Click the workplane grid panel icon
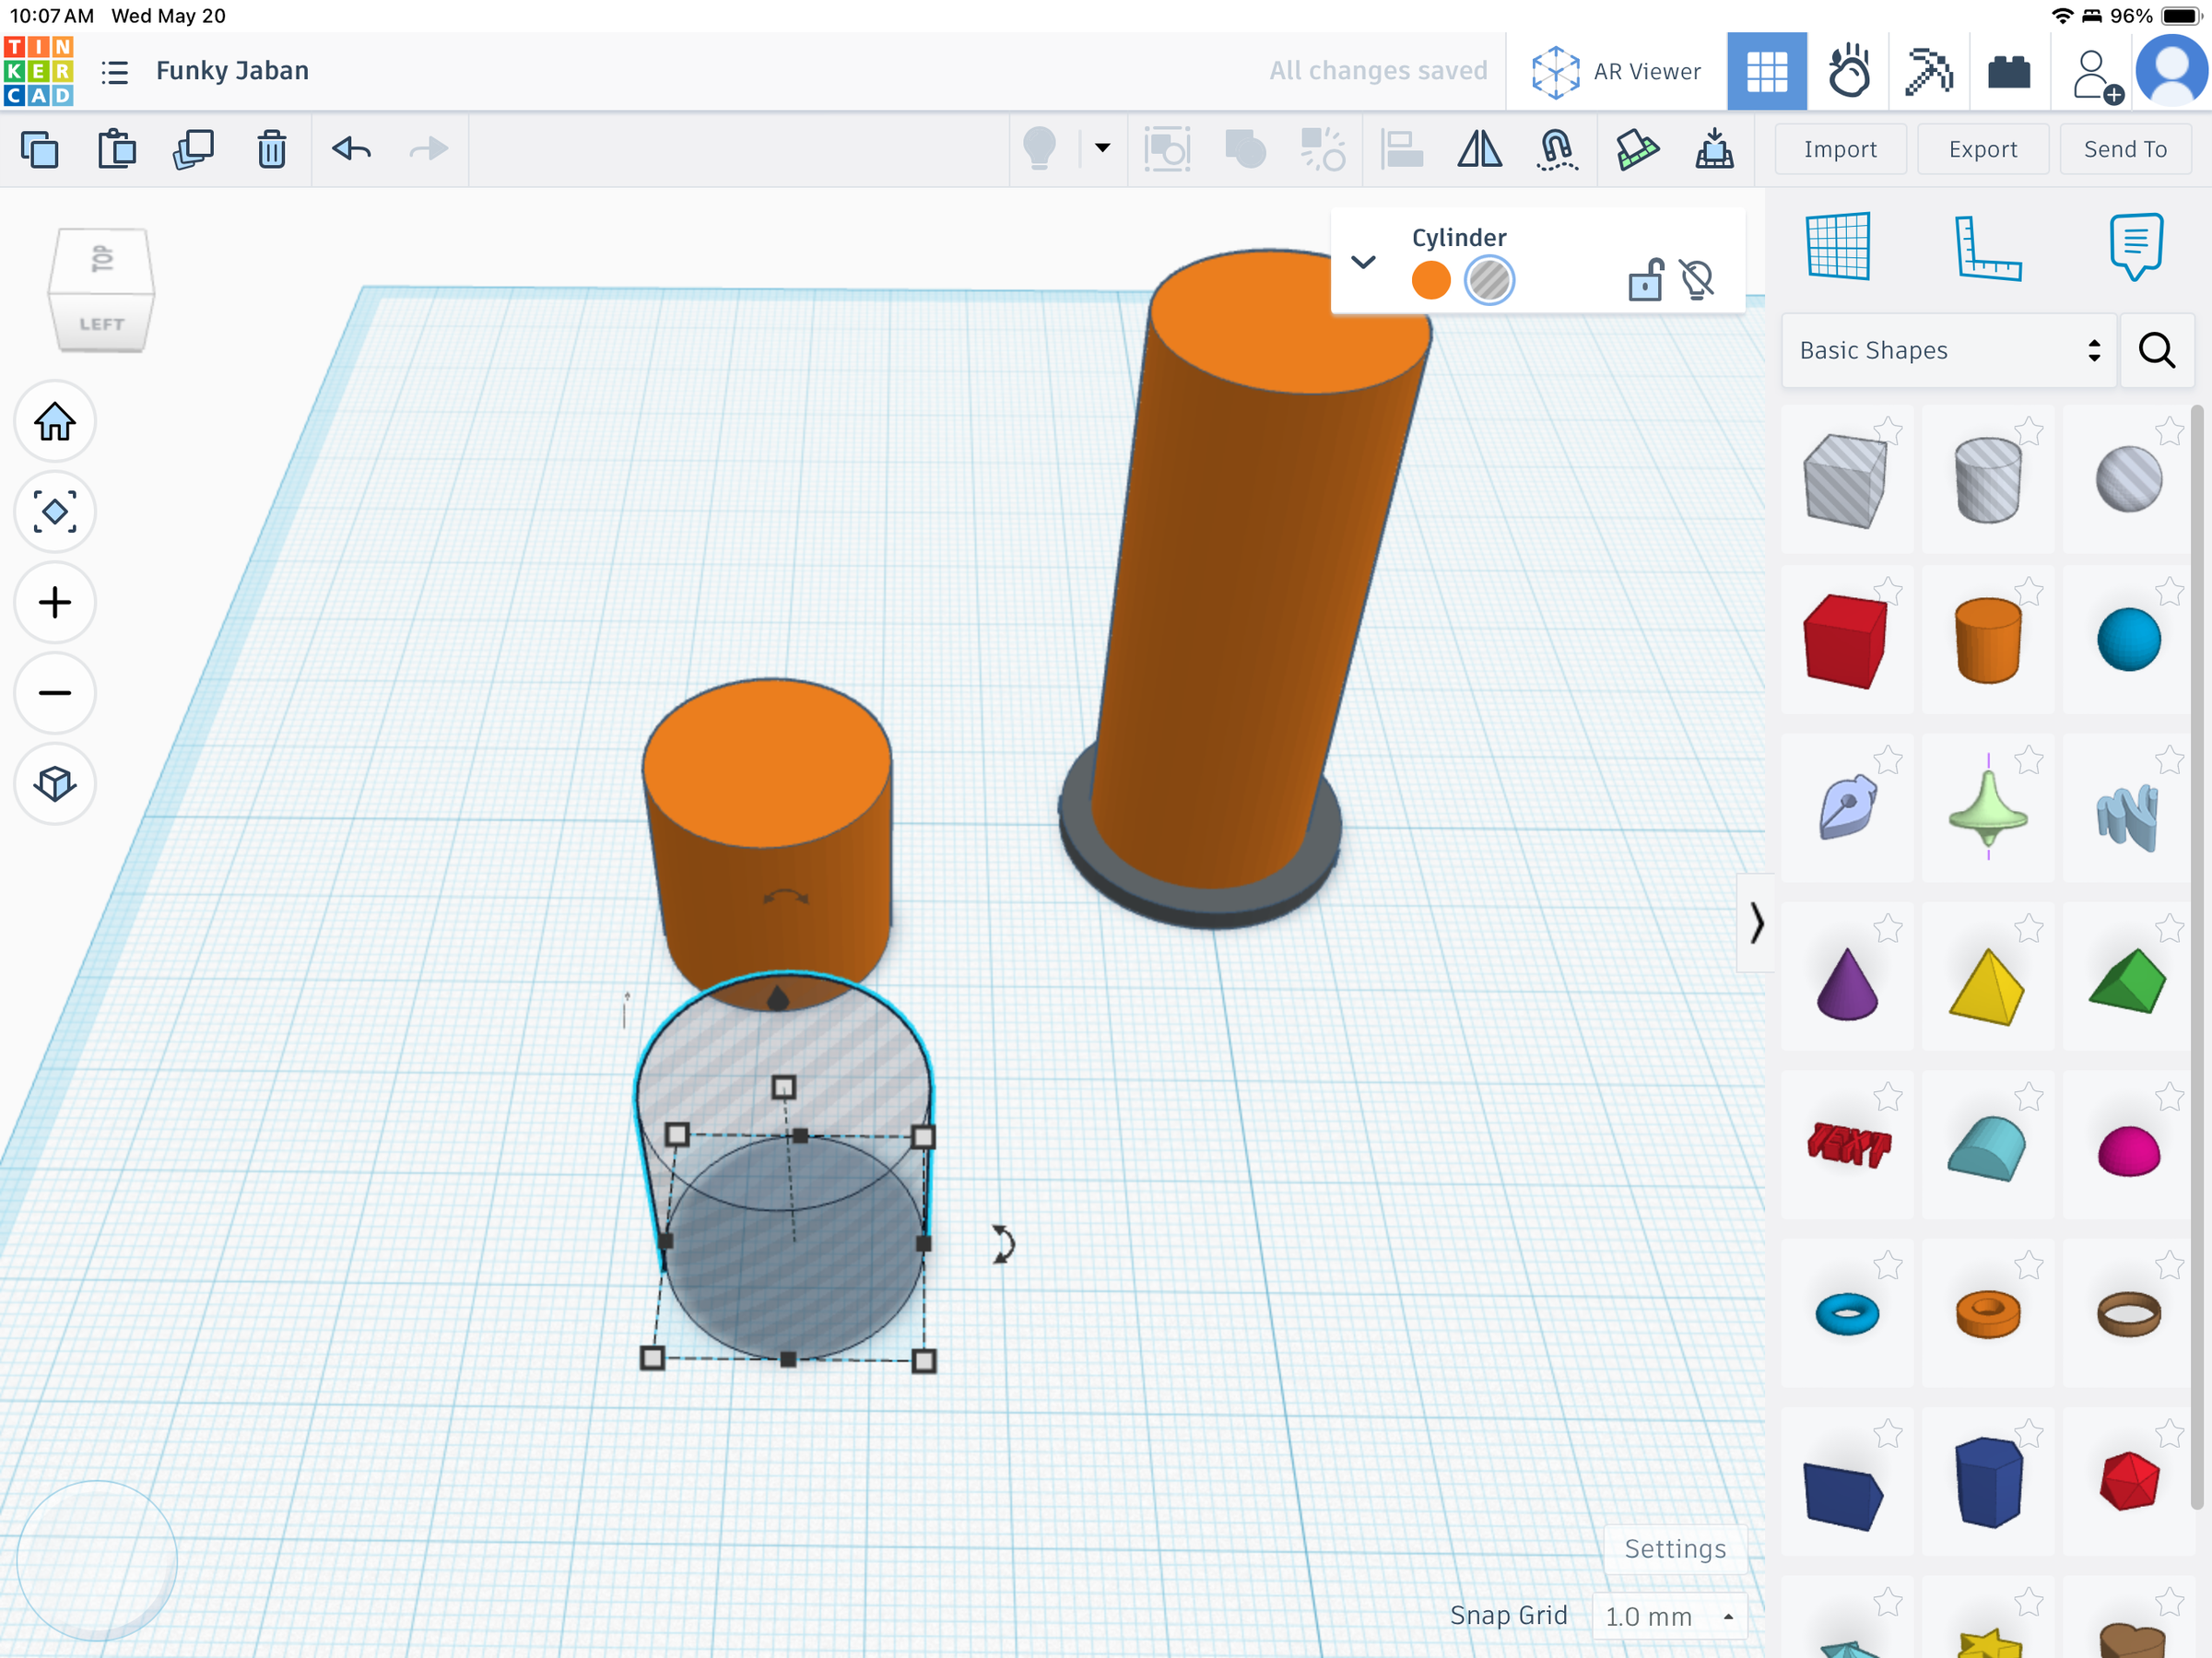 [1838, 246]
